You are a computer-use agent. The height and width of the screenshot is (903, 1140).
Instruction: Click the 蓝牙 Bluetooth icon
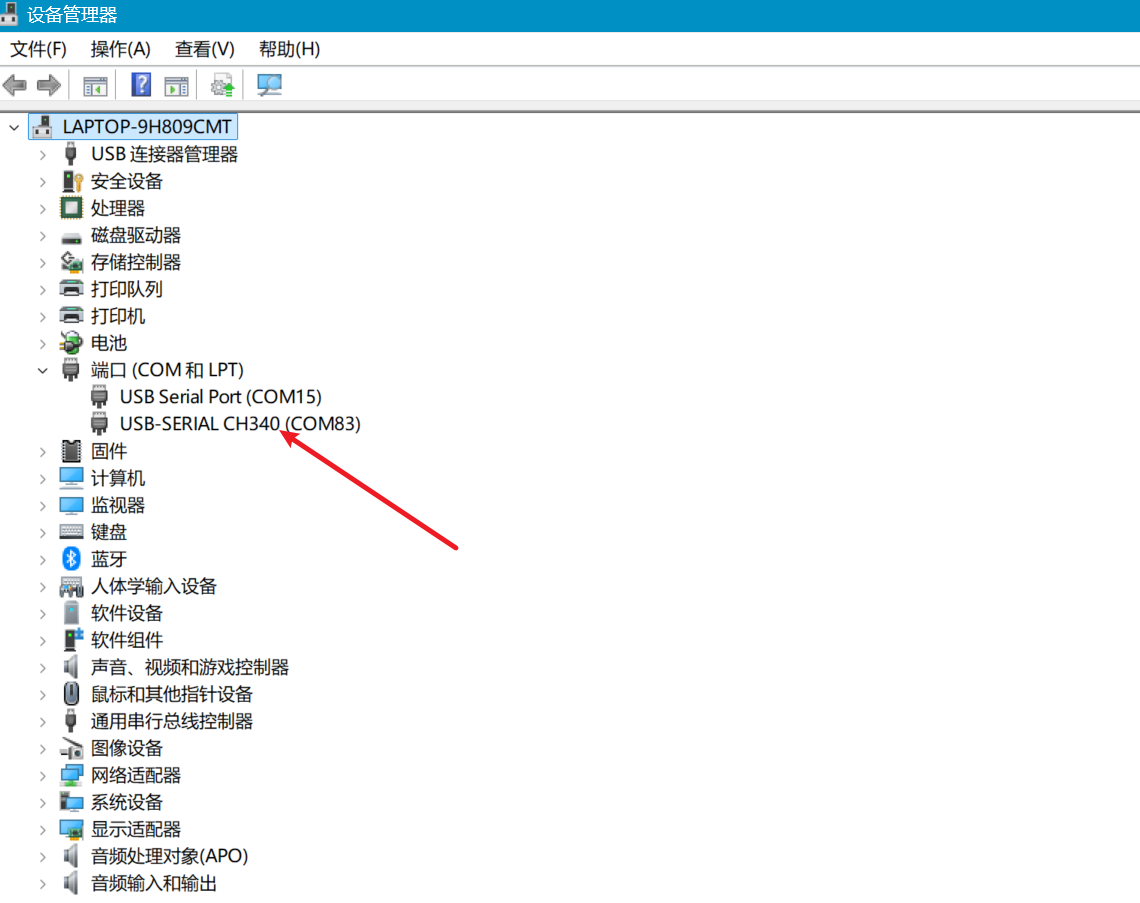pos(71,558)
